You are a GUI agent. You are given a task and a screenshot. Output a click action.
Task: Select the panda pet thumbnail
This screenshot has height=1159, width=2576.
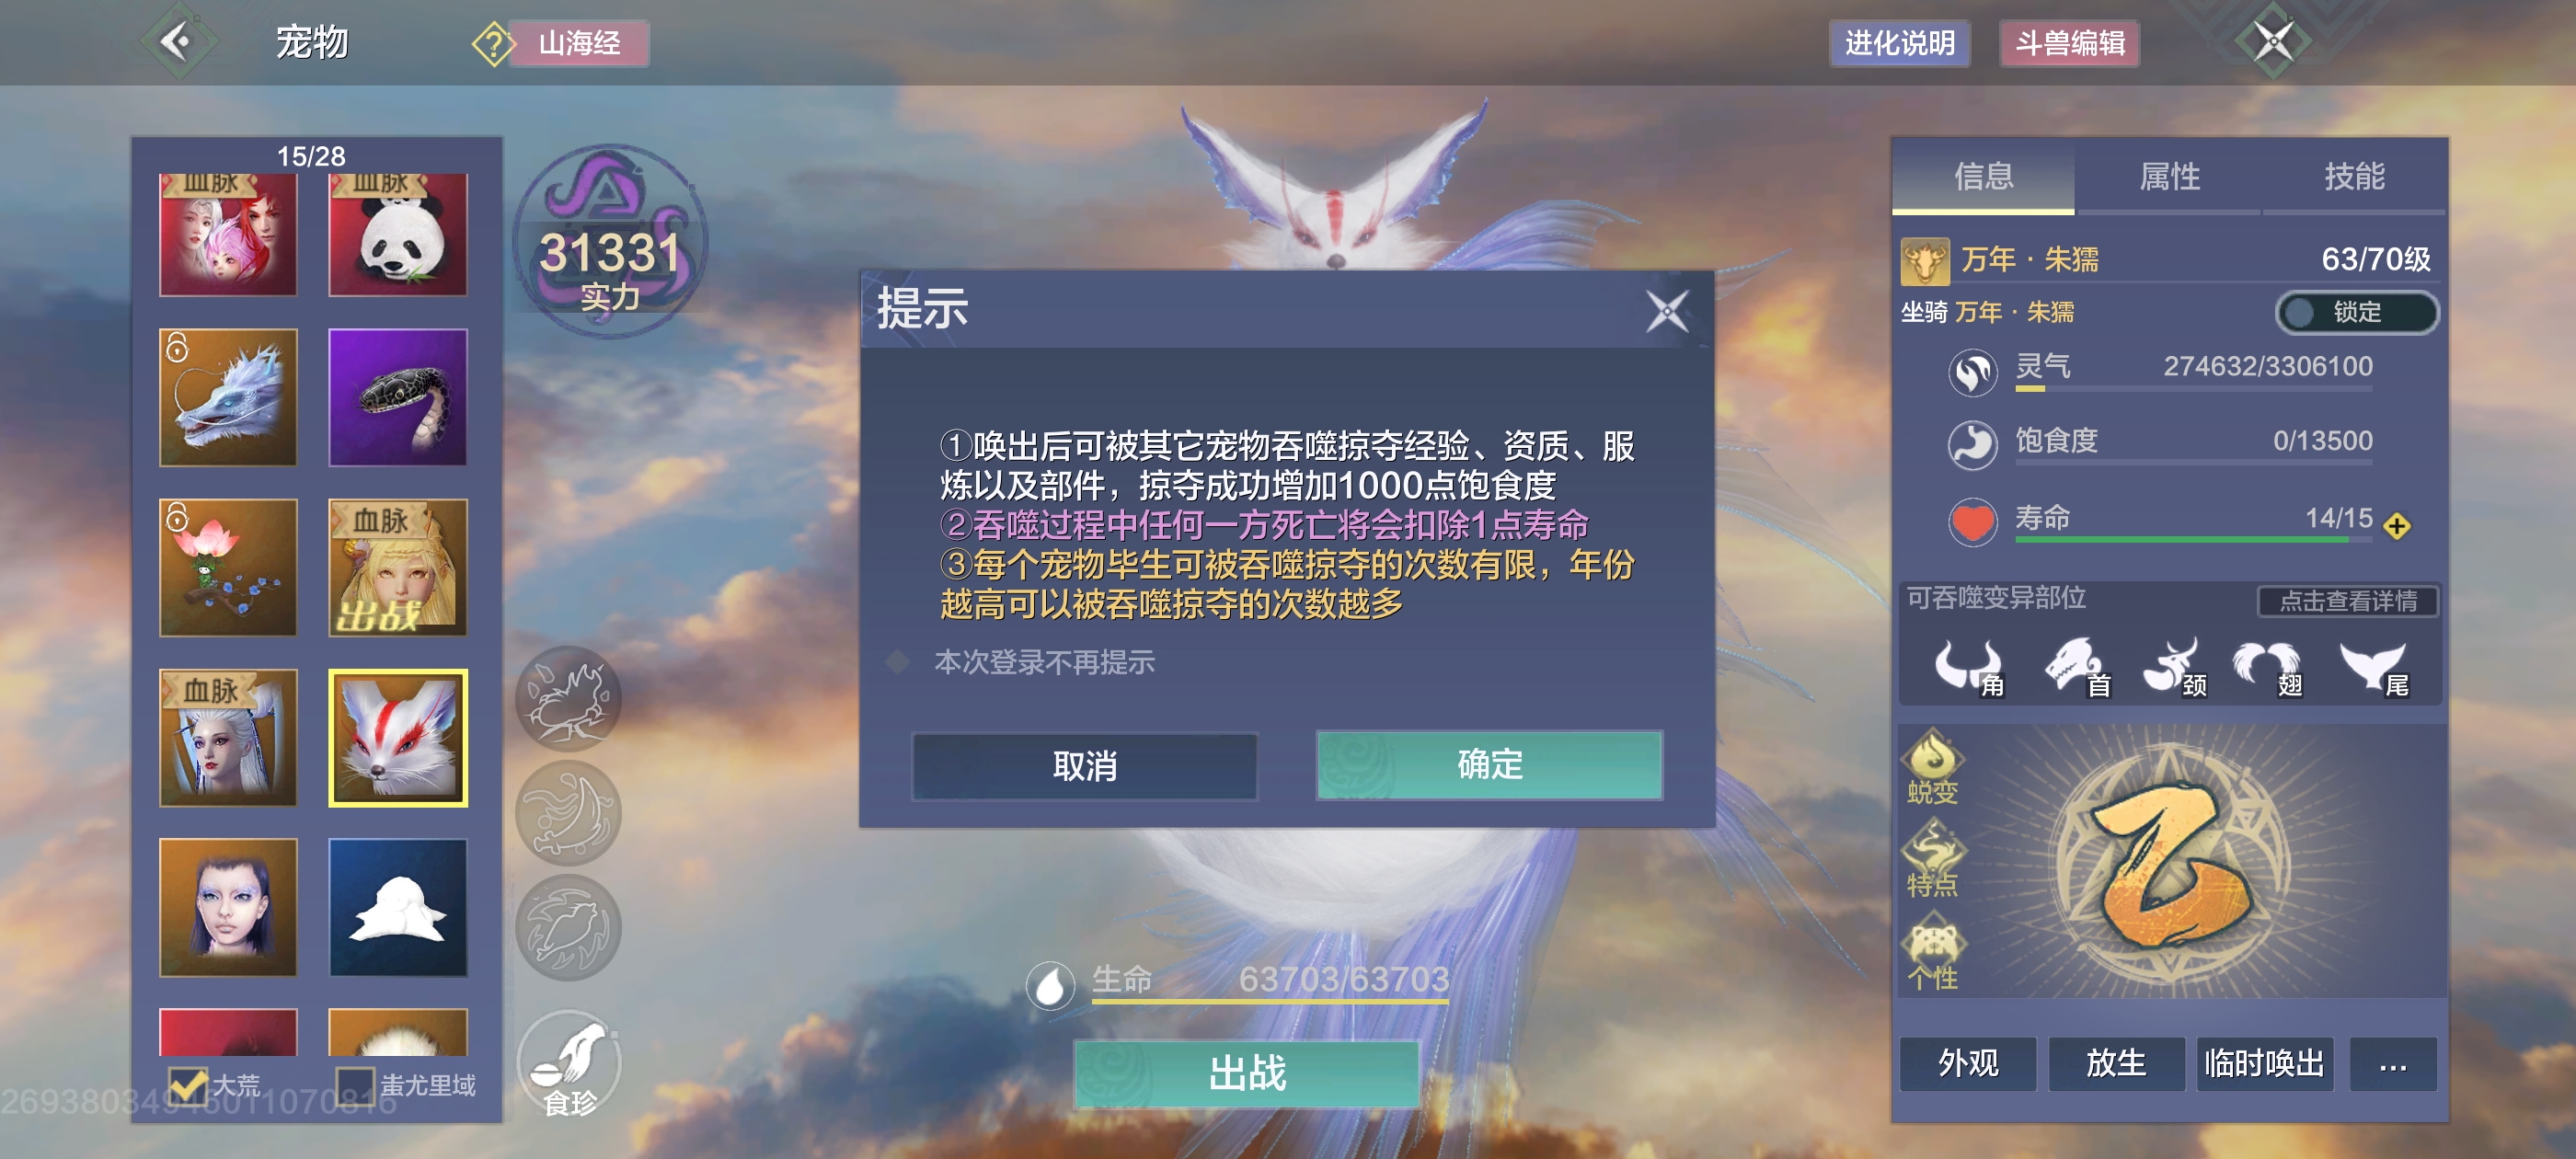pos(398,236)
